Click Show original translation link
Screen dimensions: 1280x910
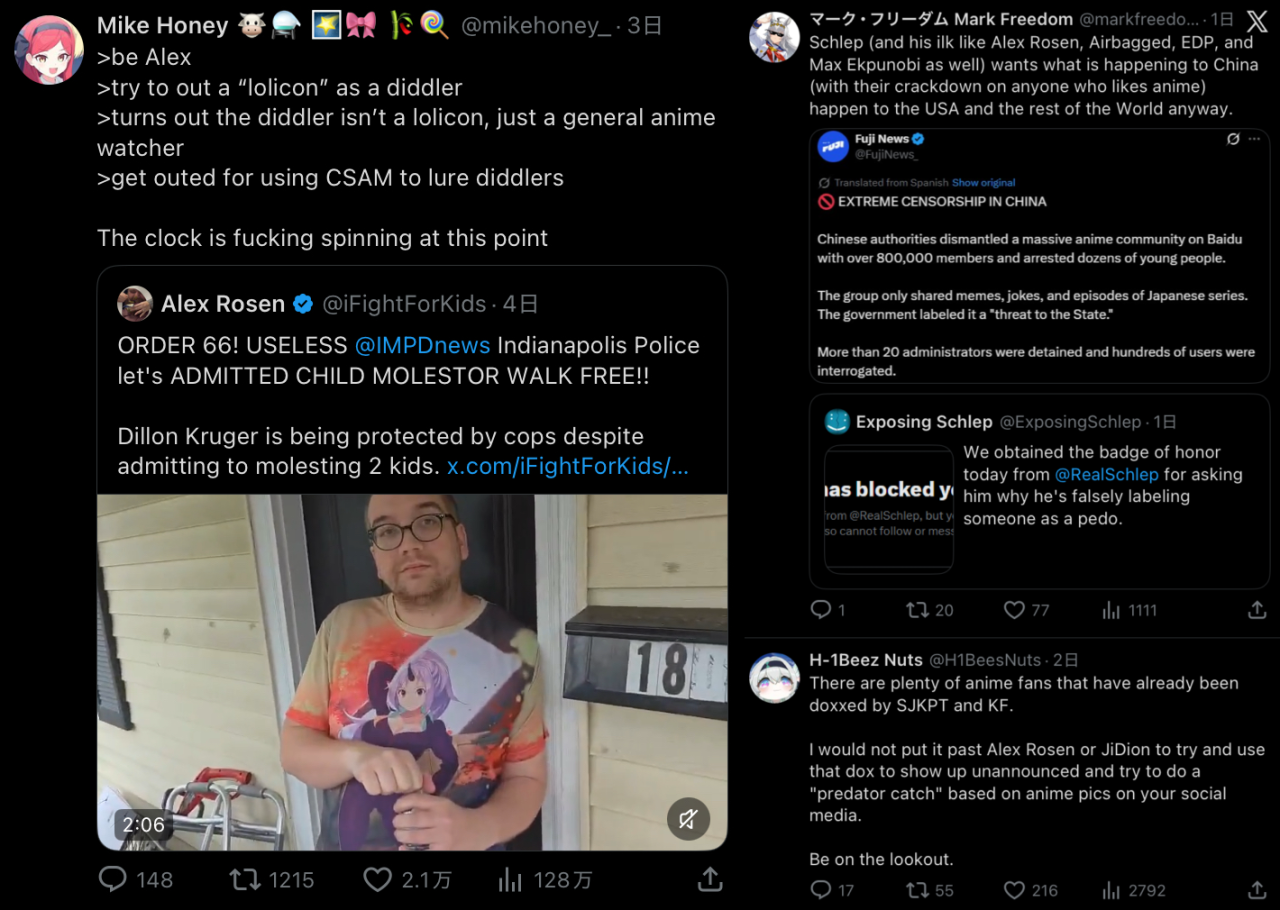click(x=983, y=183)
